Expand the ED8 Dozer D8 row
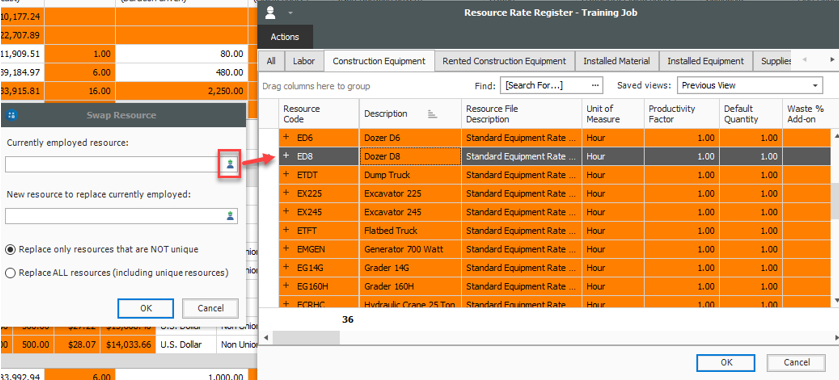Image resolution: width=839 pixels, height=380 pixels. (286, 156)
